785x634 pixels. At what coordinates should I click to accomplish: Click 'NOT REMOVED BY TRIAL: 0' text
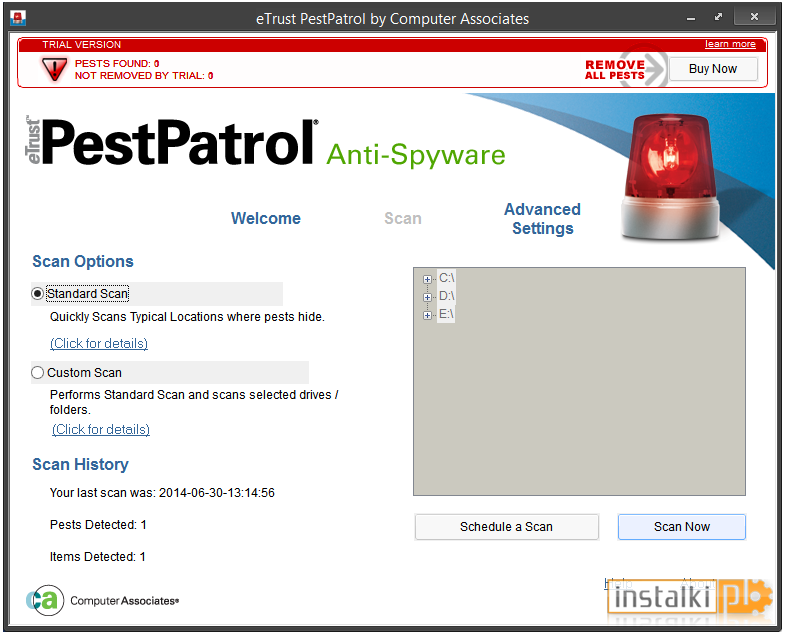[x=144, y=76]
